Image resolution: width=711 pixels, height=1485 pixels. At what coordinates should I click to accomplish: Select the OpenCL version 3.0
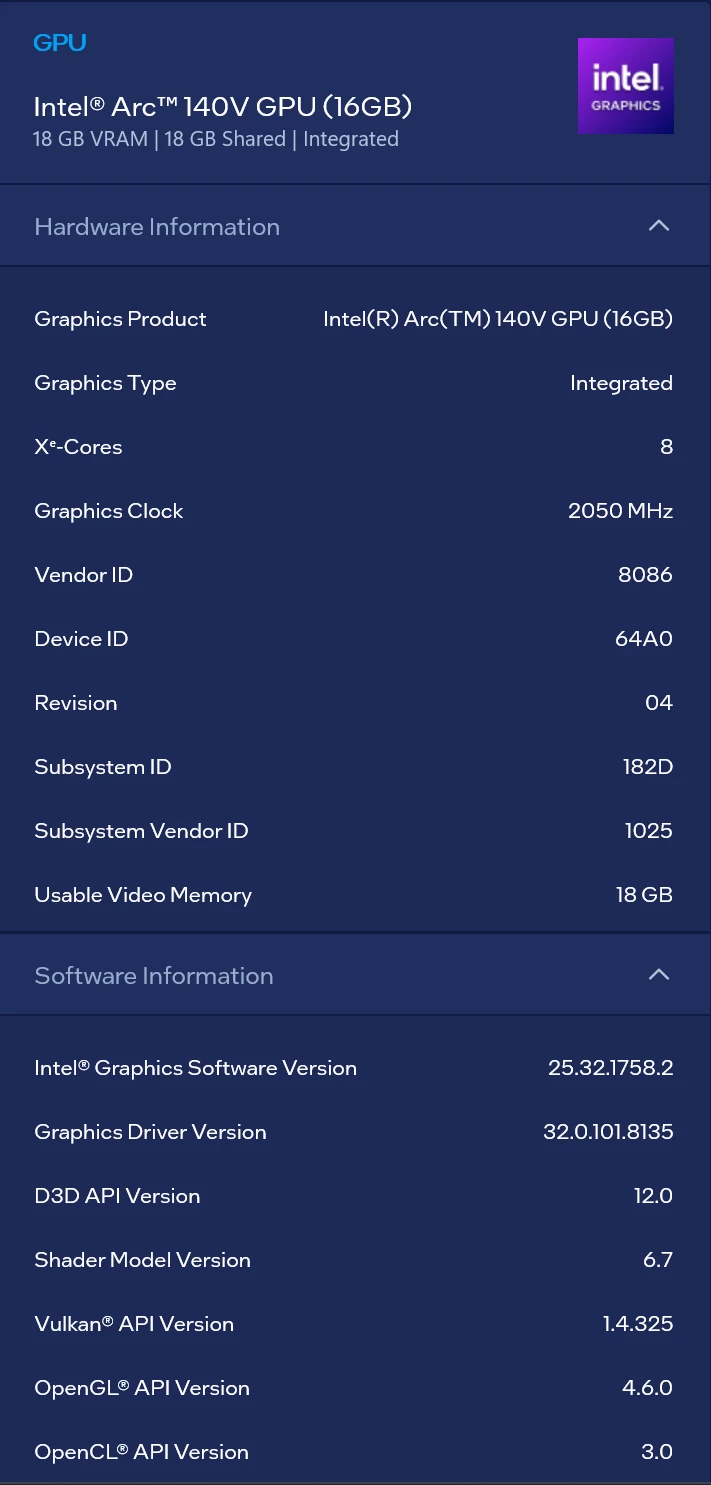657,1452
